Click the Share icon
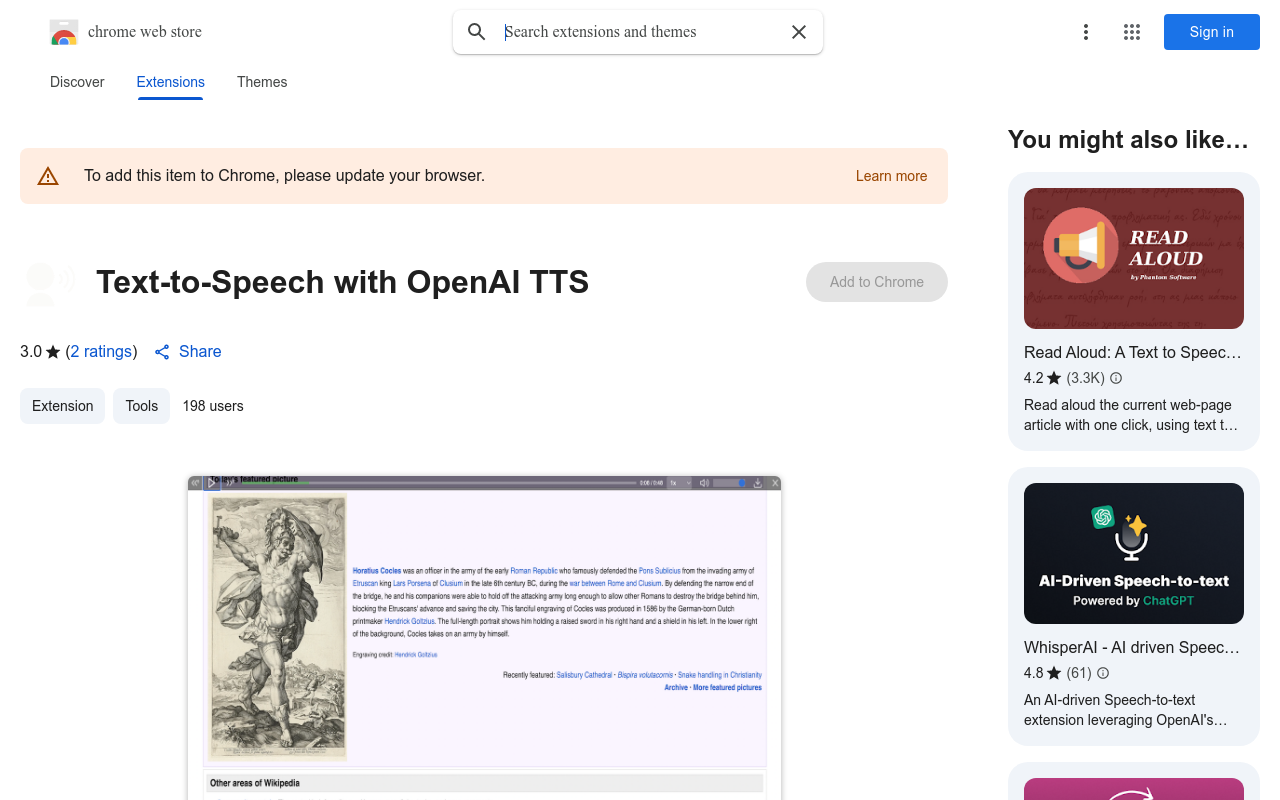Image resolution: width=1280 pixels, height=800 pixels. 162,352
